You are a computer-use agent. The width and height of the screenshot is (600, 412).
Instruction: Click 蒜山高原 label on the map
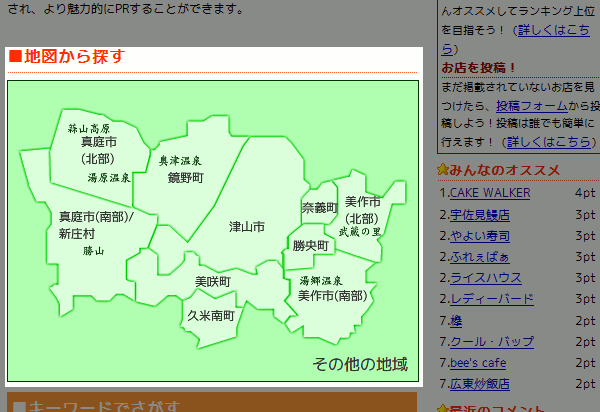pos(89,128)
